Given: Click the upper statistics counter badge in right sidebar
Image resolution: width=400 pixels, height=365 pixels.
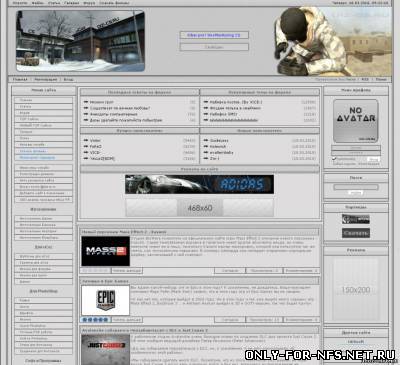Looking at the screenshot, I should click(x=356, y=219).
